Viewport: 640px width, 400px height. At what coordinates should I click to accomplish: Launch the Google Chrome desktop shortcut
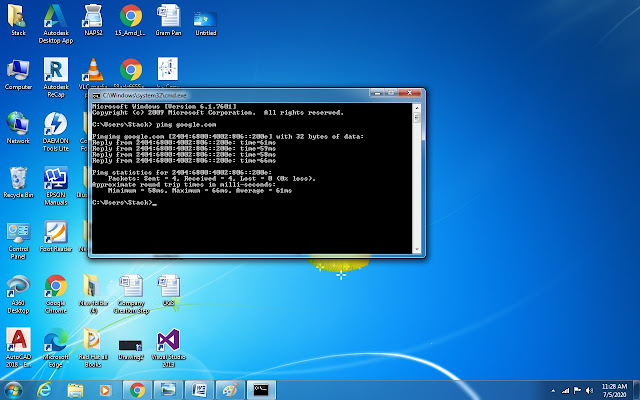(56, 294)
